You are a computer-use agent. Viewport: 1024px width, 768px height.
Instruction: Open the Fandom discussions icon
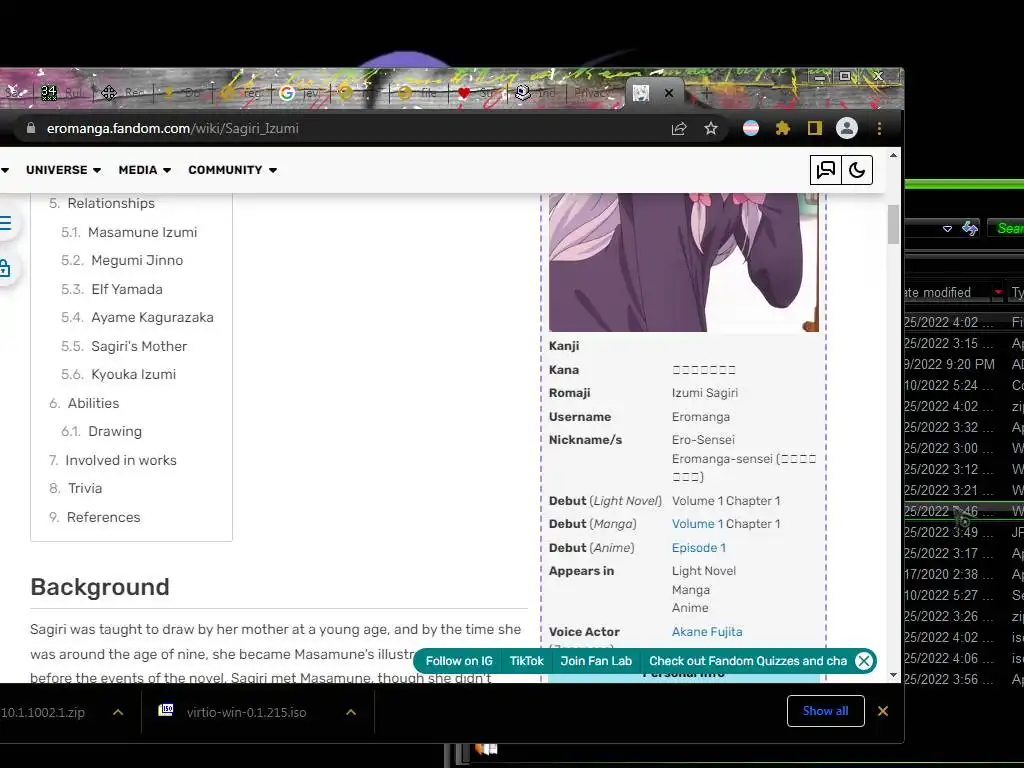pos(825,170)
